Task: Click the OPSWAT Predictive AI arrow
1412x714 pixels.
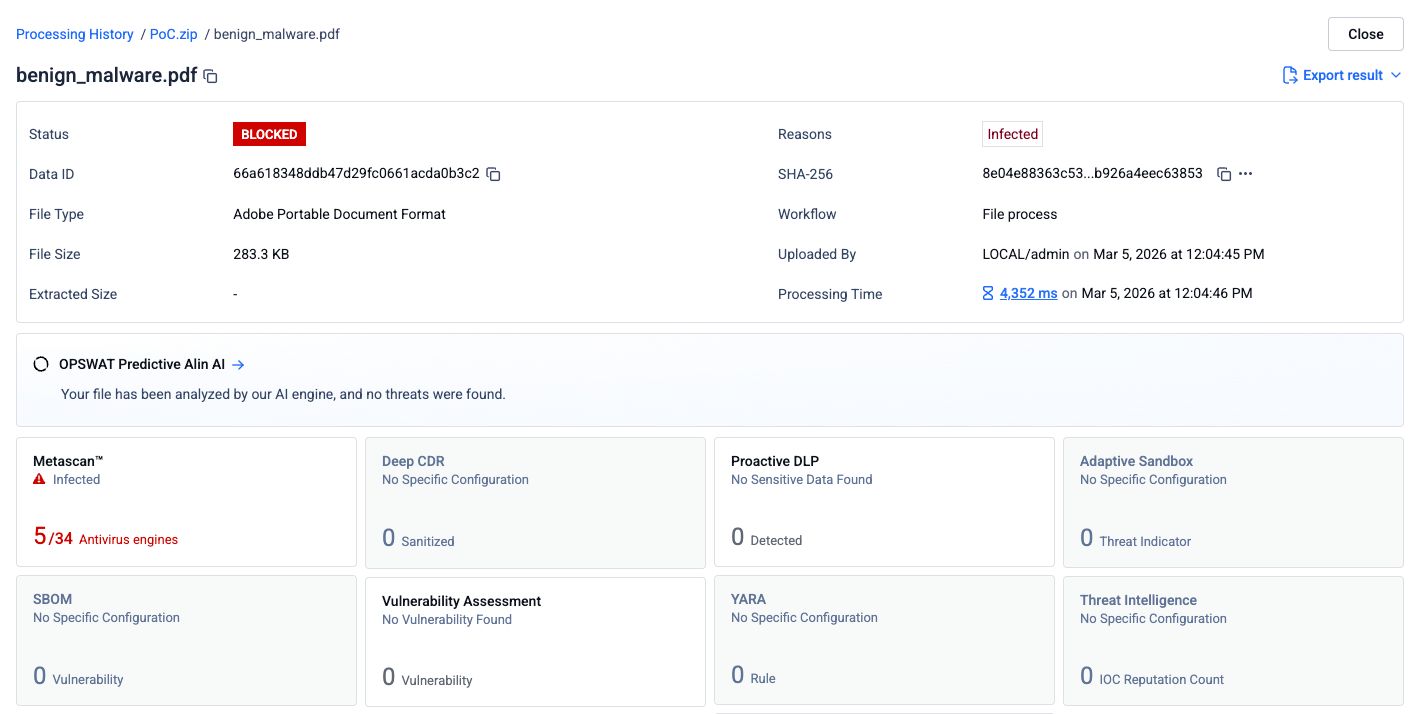Action: (238, 365)
